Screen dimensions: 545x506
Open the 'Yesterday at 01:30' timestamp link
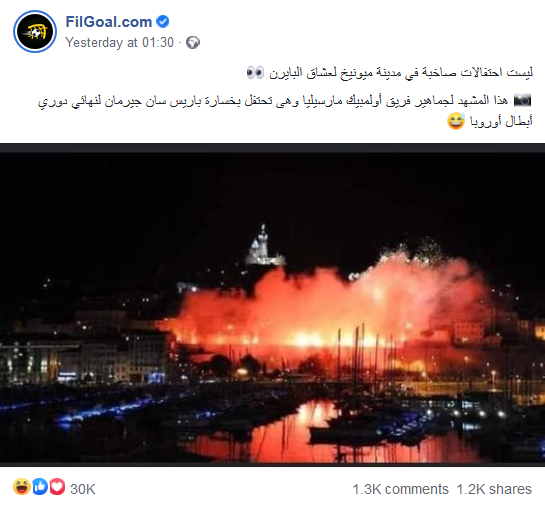(x=119, y=43)
